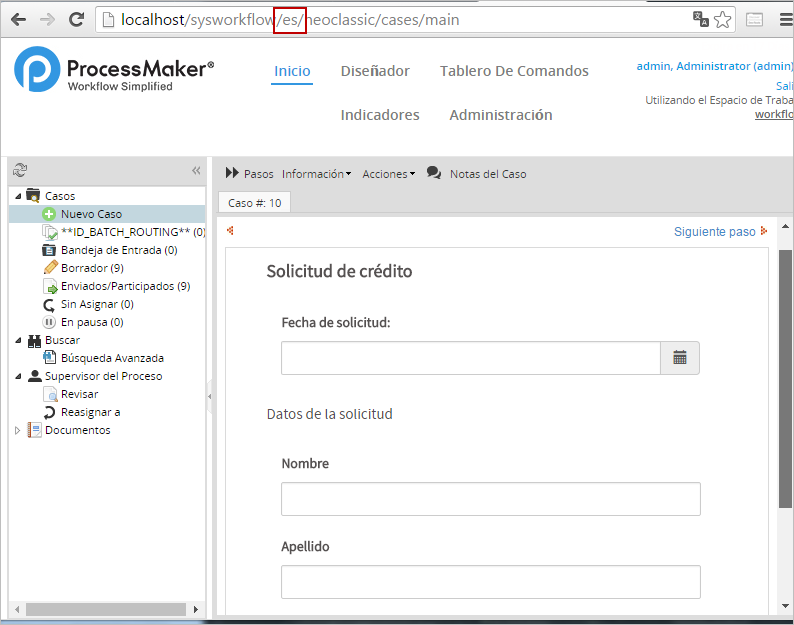
Task: Select Búsqueda Avanzada in the sidebar
Action: click(x=112, y=358)
